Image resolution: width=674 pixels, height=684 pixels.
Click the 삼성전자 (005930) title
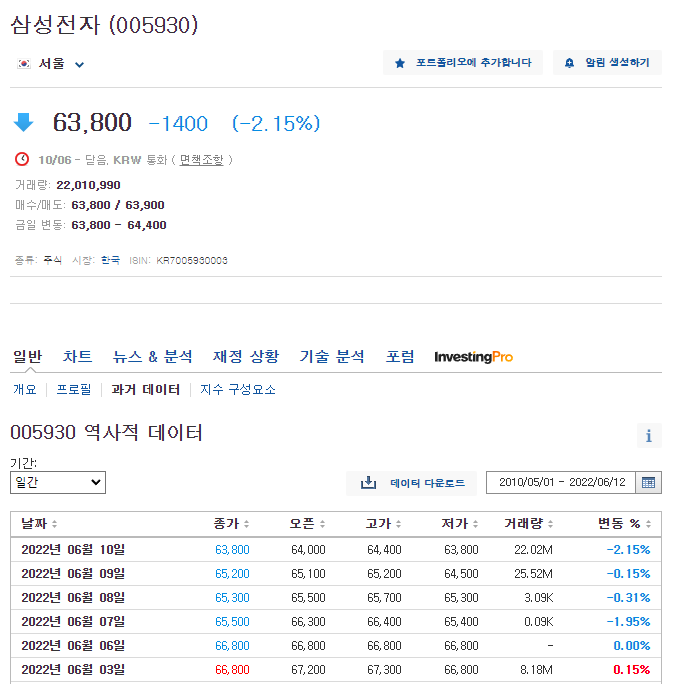click(x=104, y=25)
